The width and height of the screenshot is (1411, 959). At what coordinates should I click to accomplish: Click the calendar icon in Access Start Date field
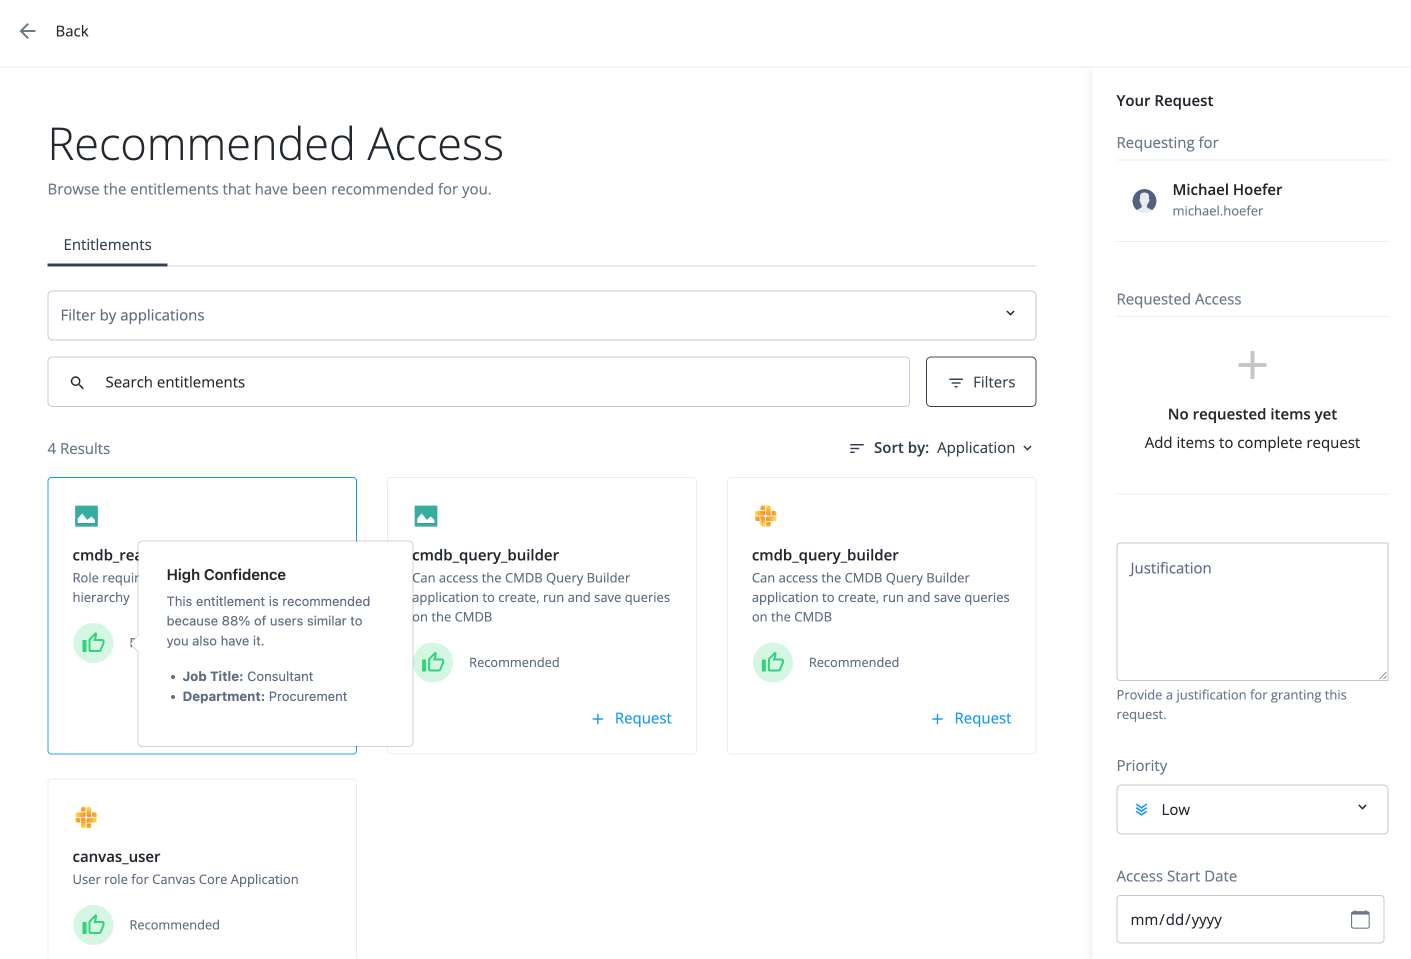point(1360,918)
